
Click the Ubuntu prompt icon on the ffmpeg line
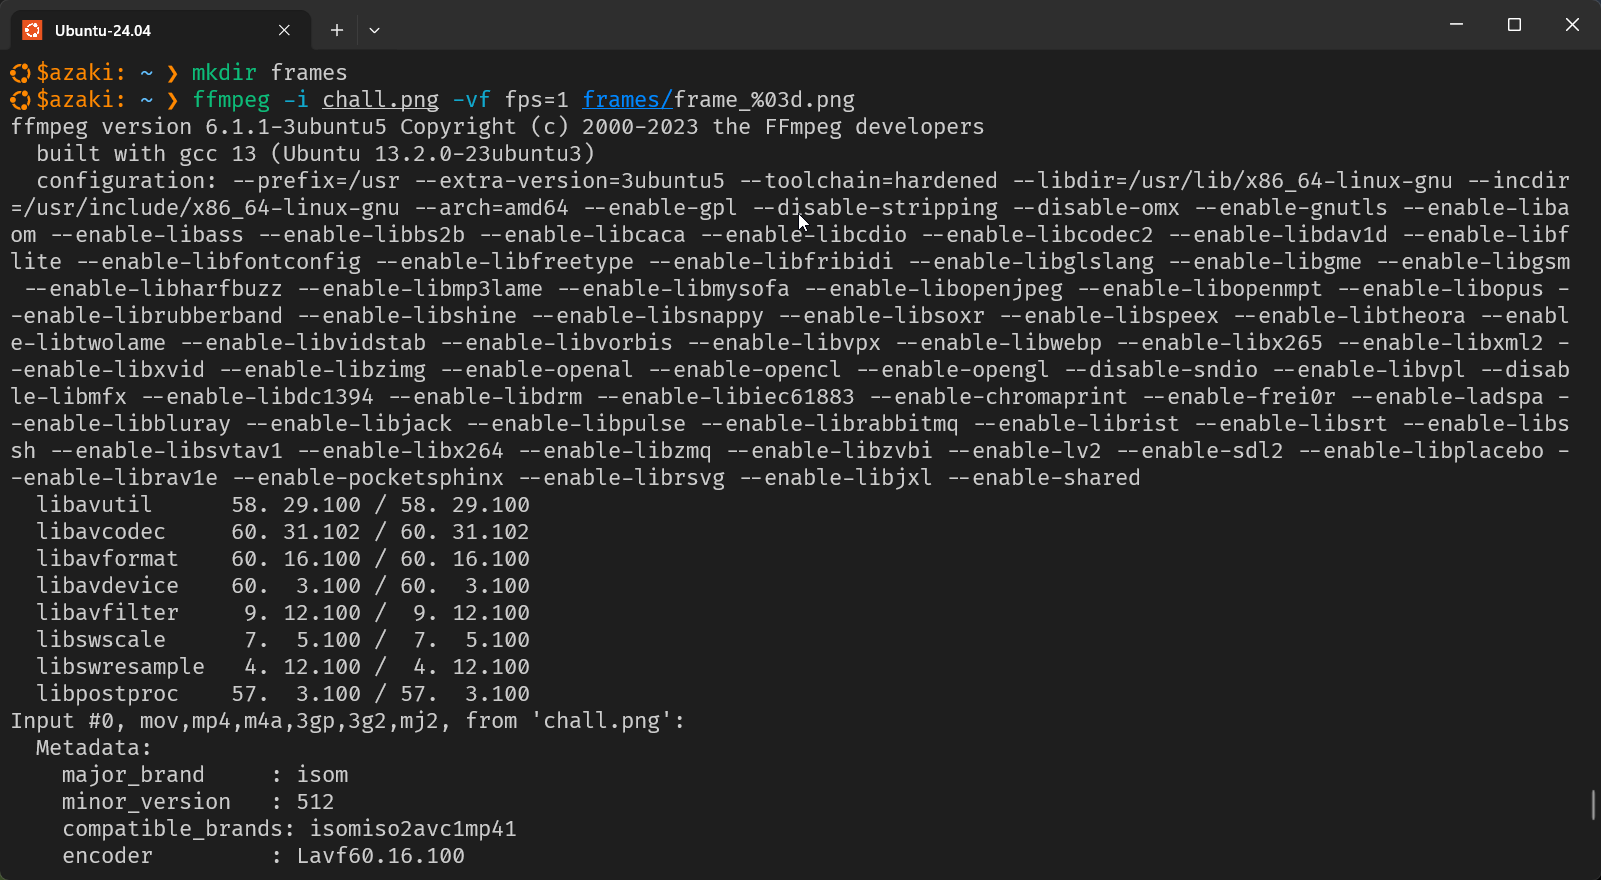coord(20,100)
